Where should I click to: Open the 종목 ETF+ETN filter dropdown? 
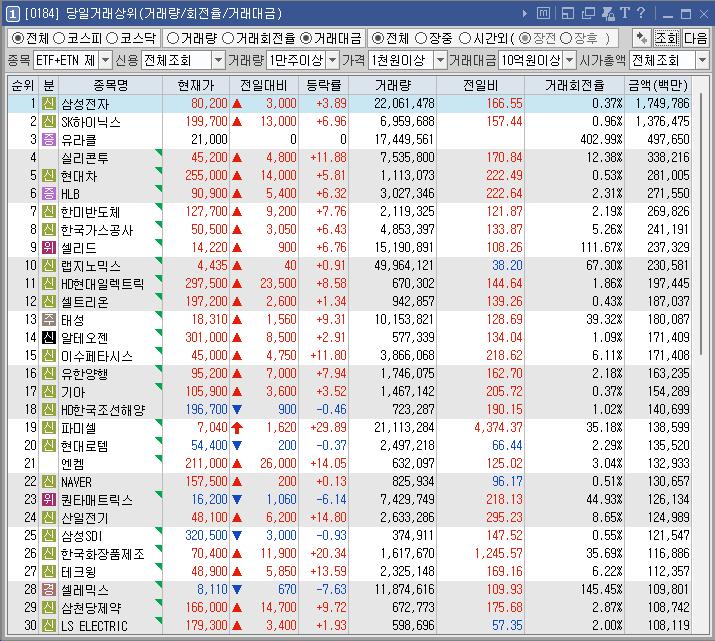pyautogui.click(x=105, y=60)
